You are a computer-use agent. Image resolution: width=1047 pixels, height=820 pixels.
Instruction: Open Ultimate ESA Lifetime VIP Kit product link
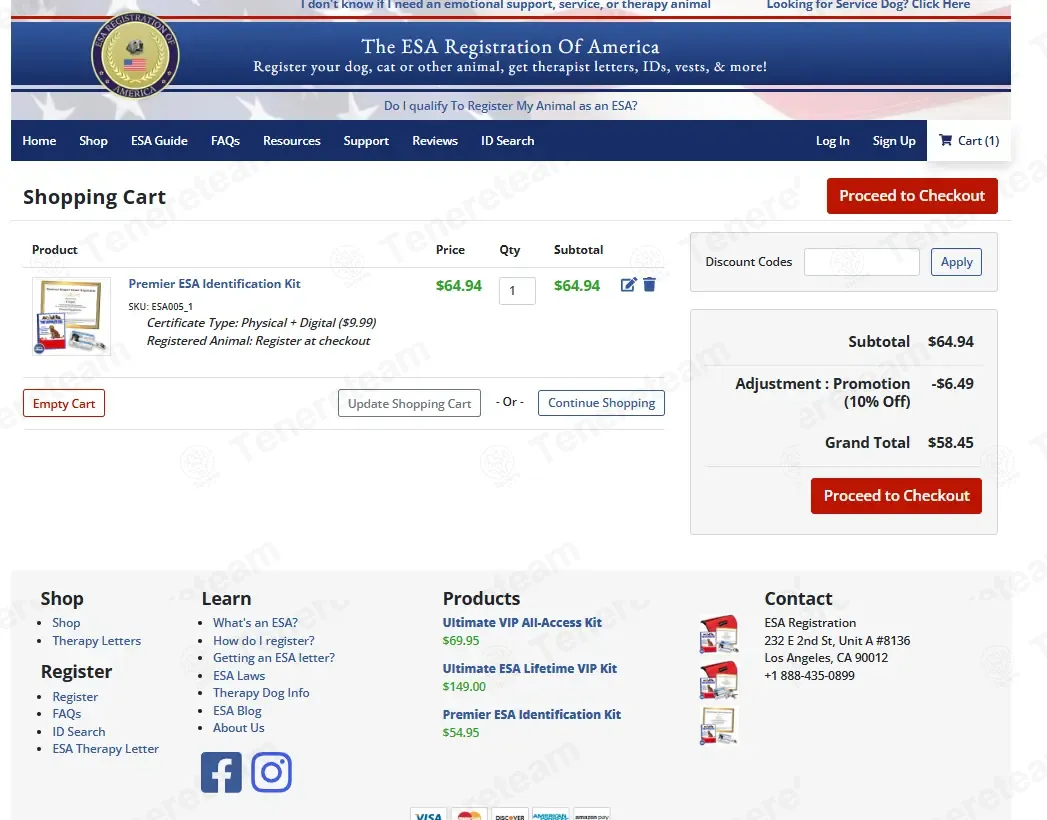pos(530,668)
